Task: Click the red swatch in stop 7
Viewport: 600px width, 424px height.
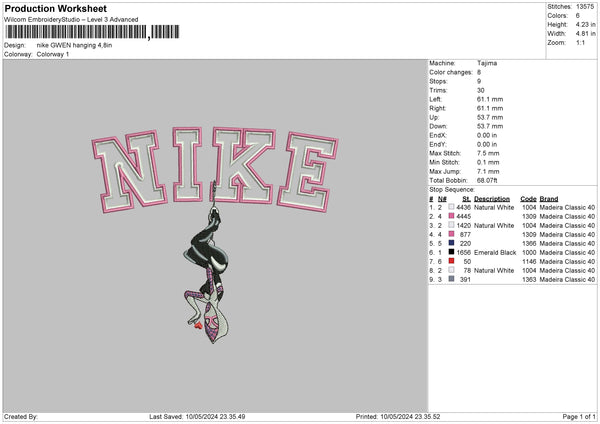Action: (455, 261)
